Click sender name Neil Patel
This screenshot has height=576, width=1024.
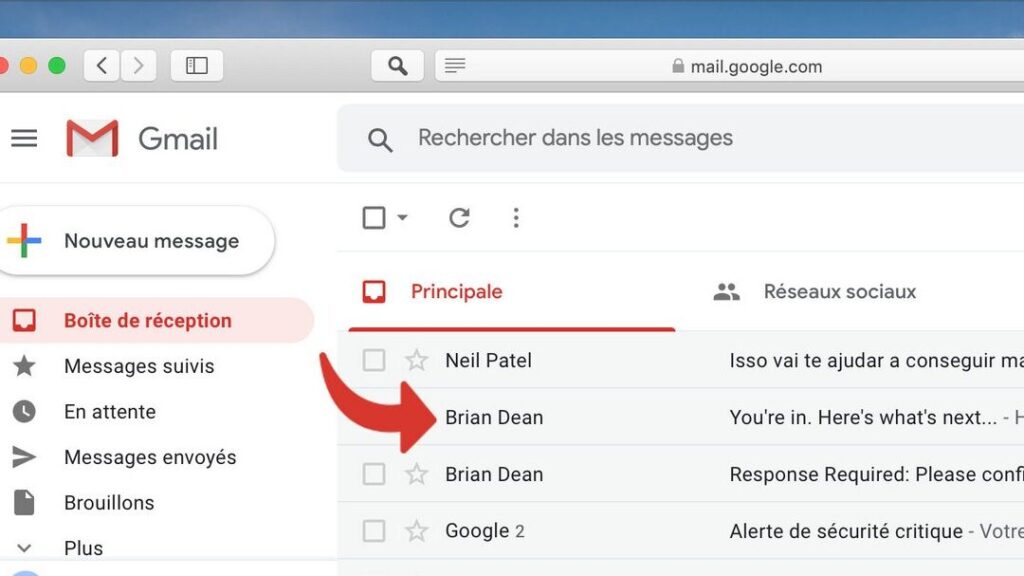coord(488,360)
